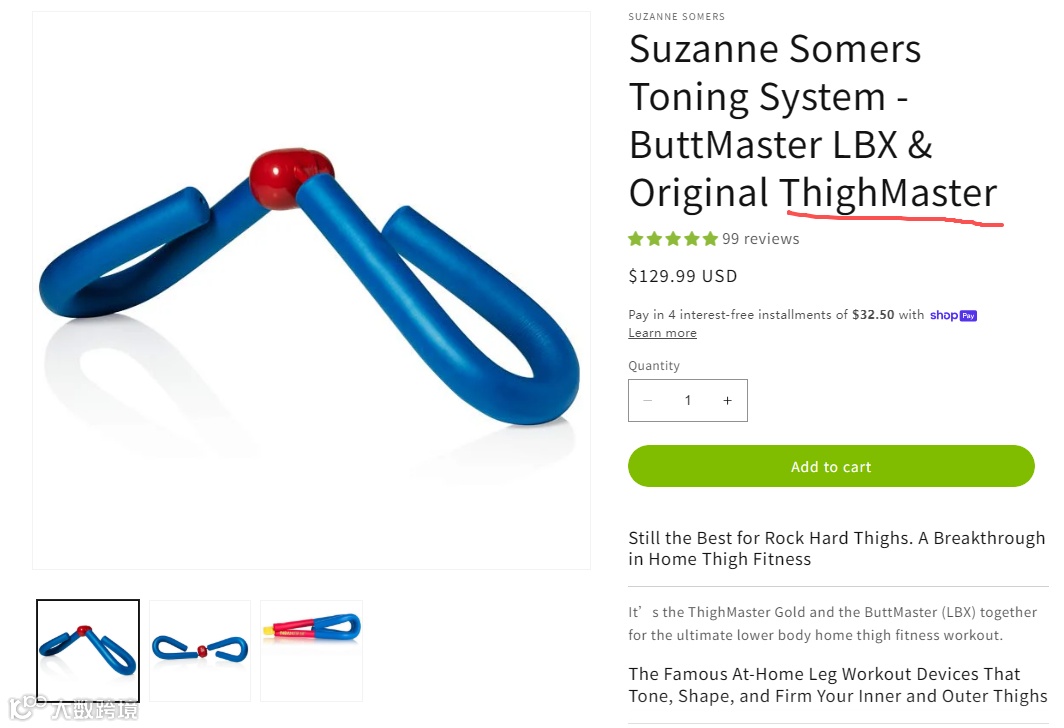Image resolution: width=1064 pixels, height=728 pixels.
Task: Click the ThighMaster Gold description paragraph
Action: coord(833,624)
